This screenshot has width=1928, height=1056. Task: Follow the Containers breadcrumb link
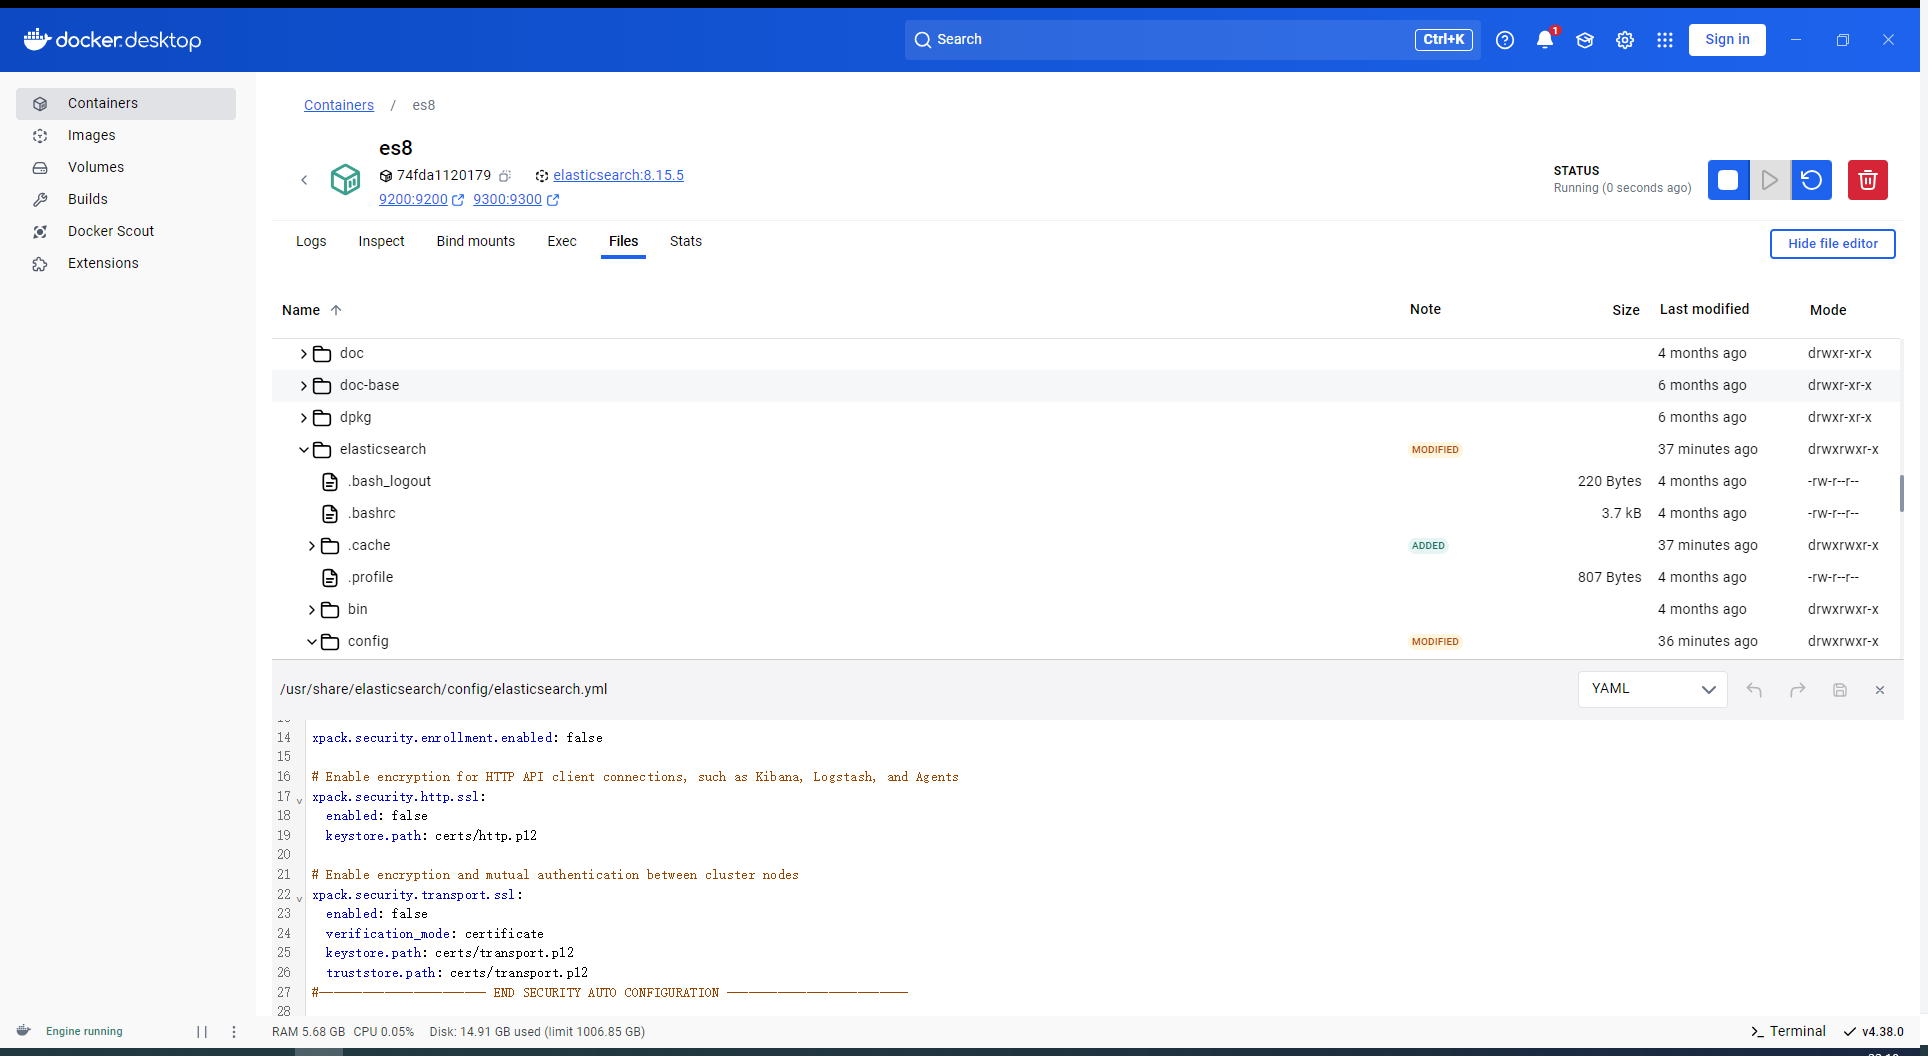pyautogui.click(x=339, y=106)
